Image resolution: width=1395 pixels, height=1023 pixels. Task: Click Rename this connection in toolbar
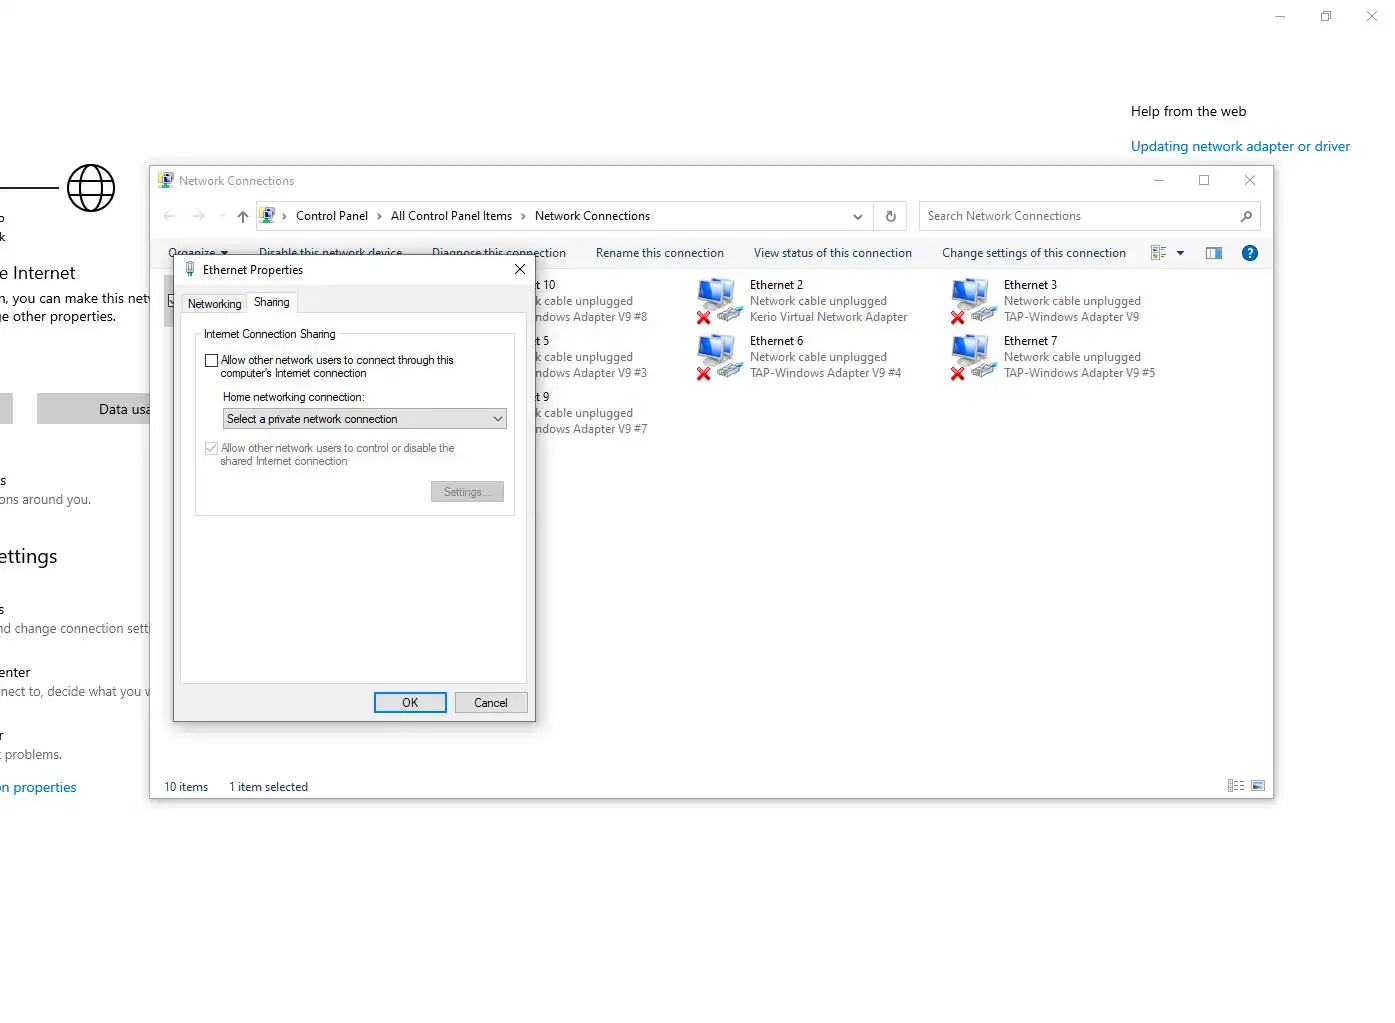(x=659, y=253)
